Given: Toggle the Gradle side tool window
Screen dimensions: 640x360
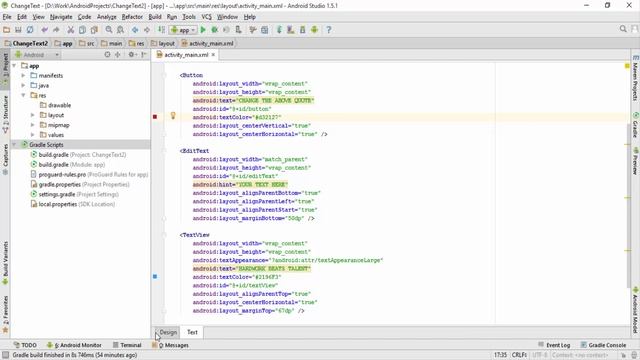Looking at the screenshot, I should (635, 125).
